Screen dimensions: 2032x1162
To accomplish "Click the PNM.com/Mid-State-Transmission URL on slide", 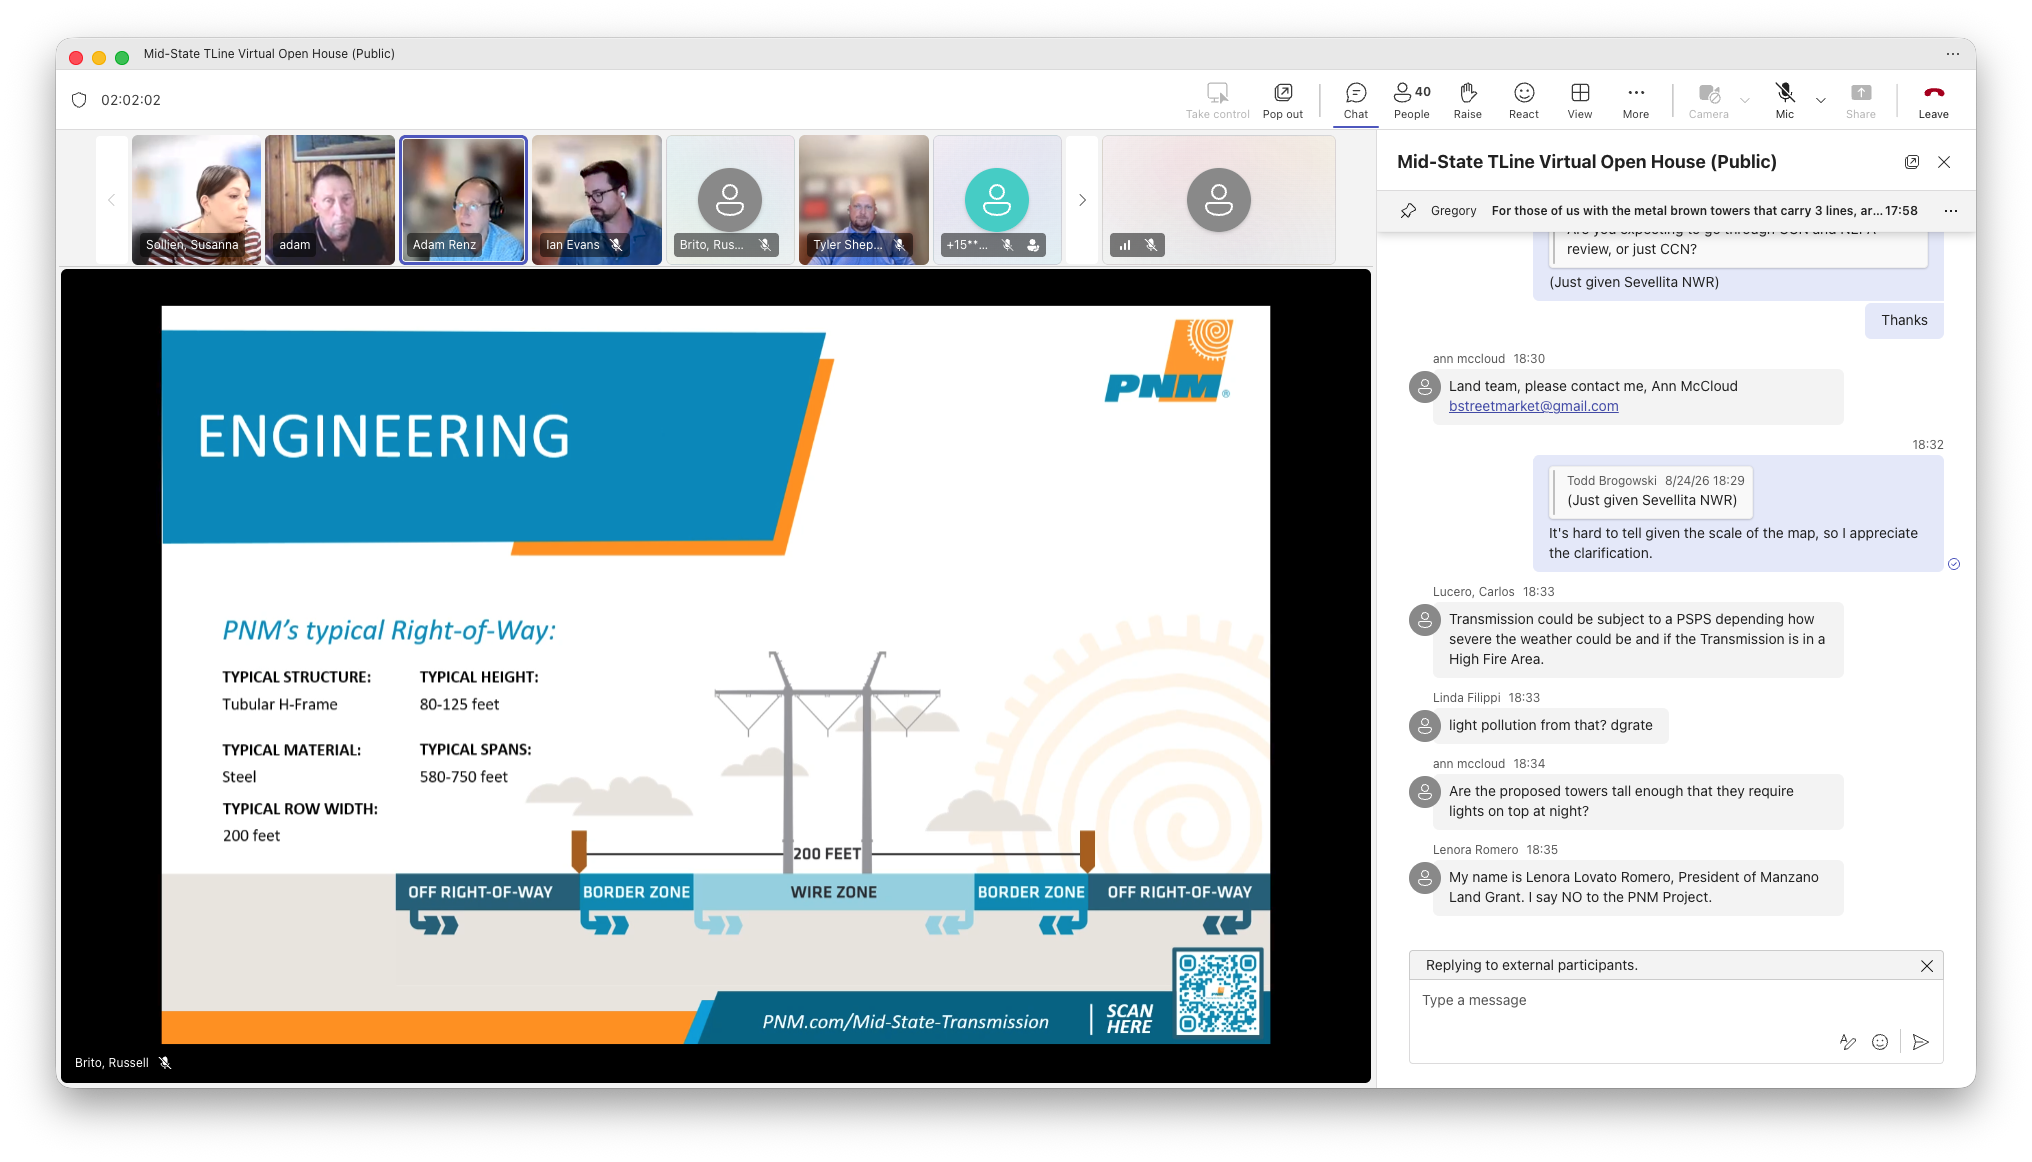I will coord(906,1022).
